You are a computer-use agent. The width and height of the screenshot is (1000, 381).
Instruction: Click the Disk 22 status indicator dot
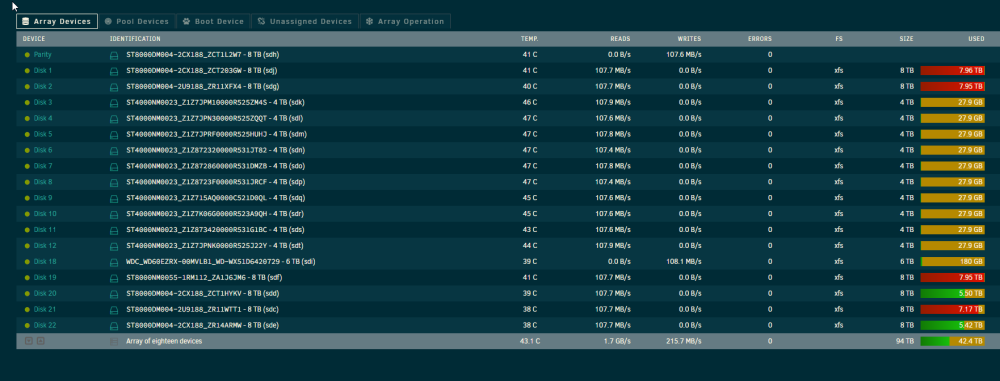pos(27,325)
